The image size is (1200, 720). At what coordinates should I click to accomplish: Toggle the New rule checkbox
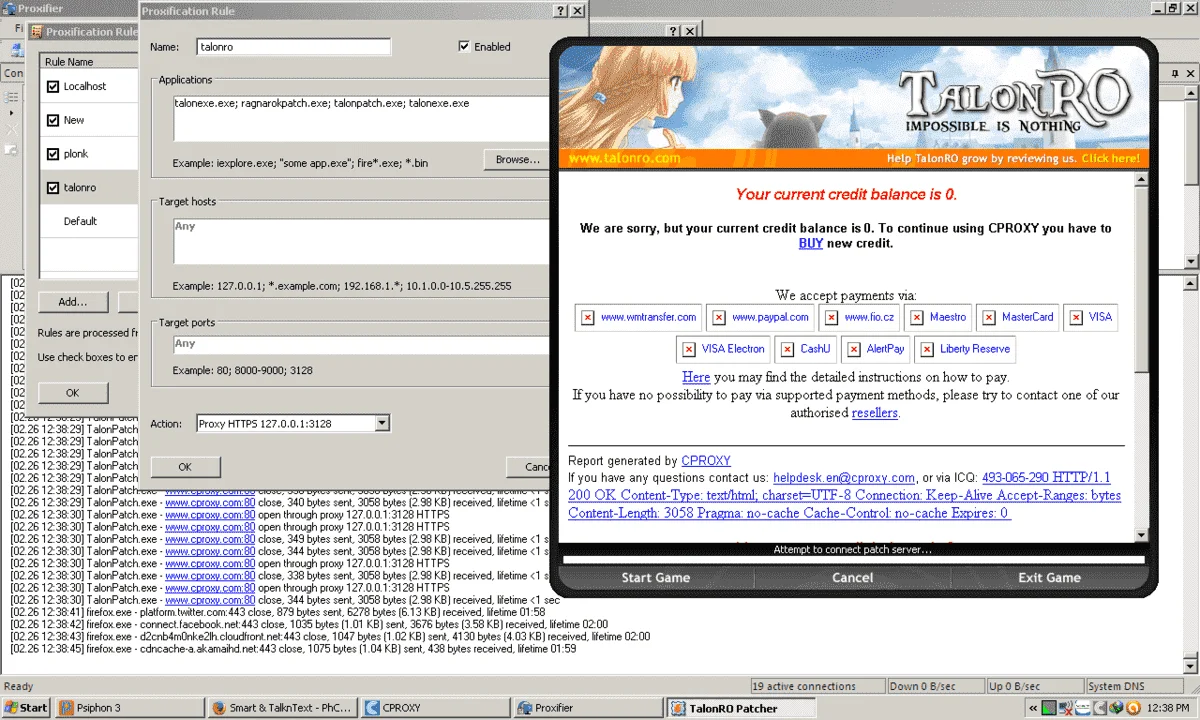click(x=53, y=120)
